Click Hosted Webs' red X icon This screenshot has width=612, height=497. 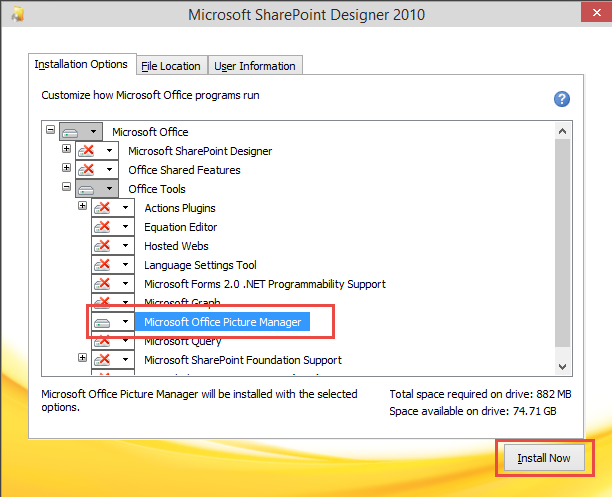pyautogui.click(x=103, y=246)
